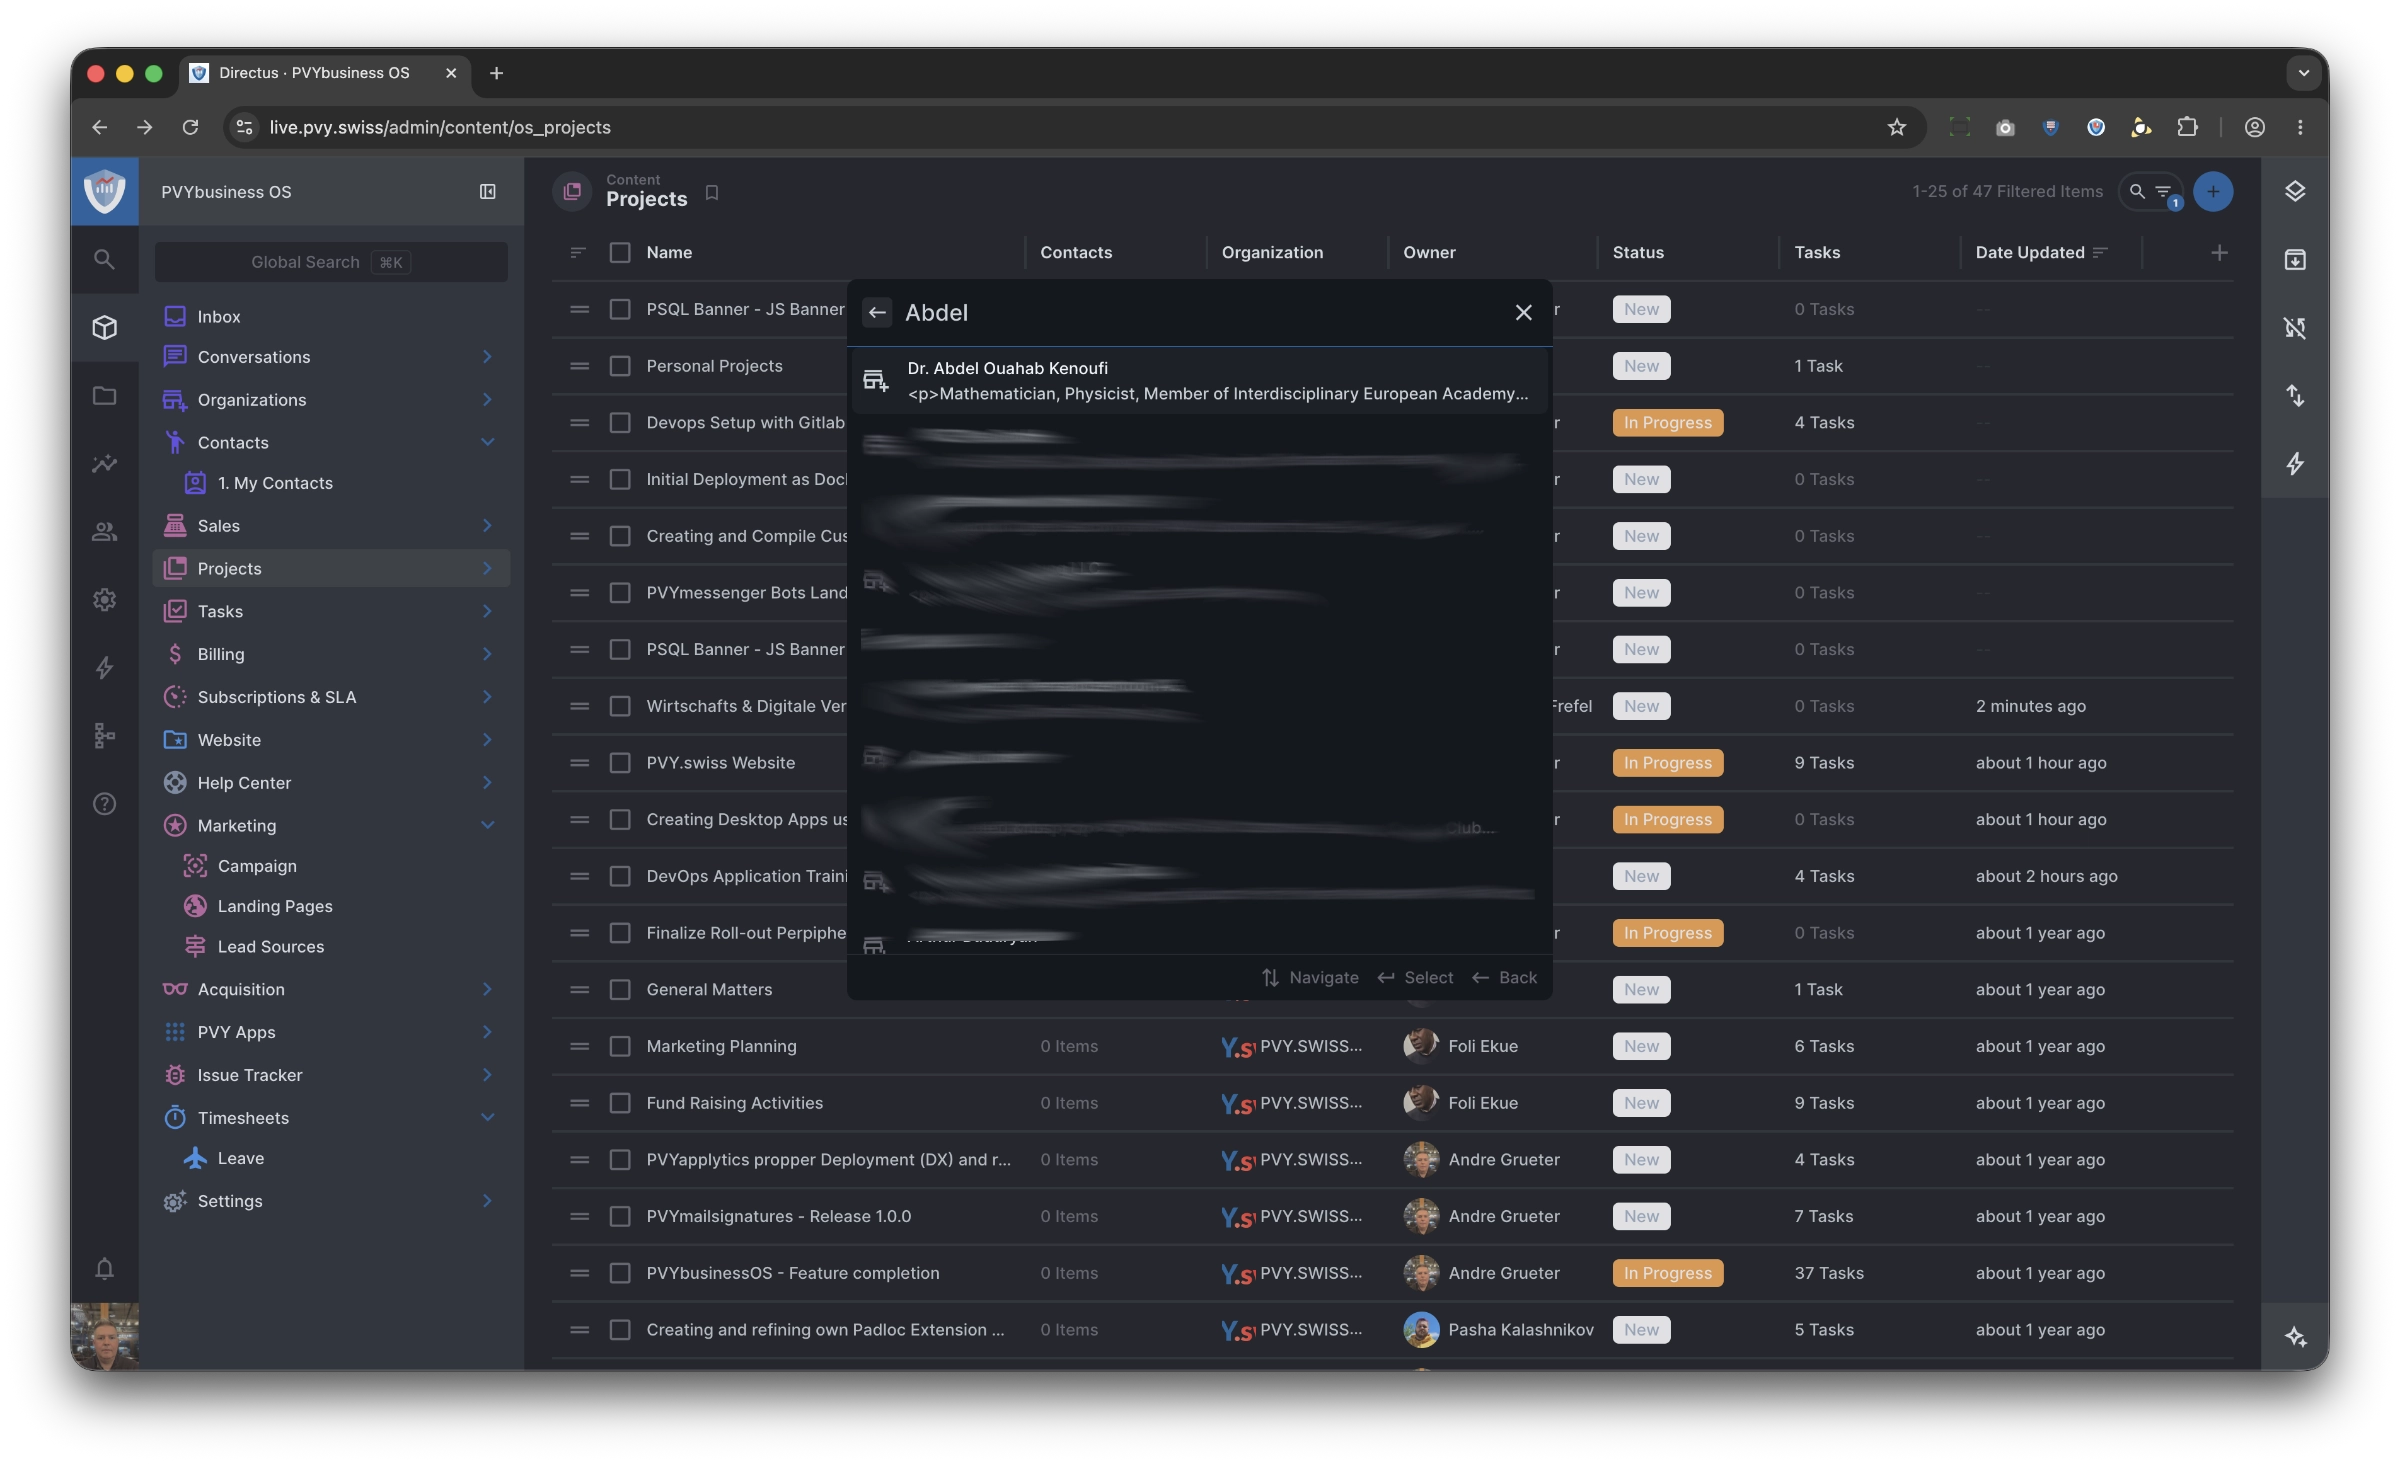Go back with the arrow in Abdel dialog
The image size is (2400, 1464).
point(877,313)
